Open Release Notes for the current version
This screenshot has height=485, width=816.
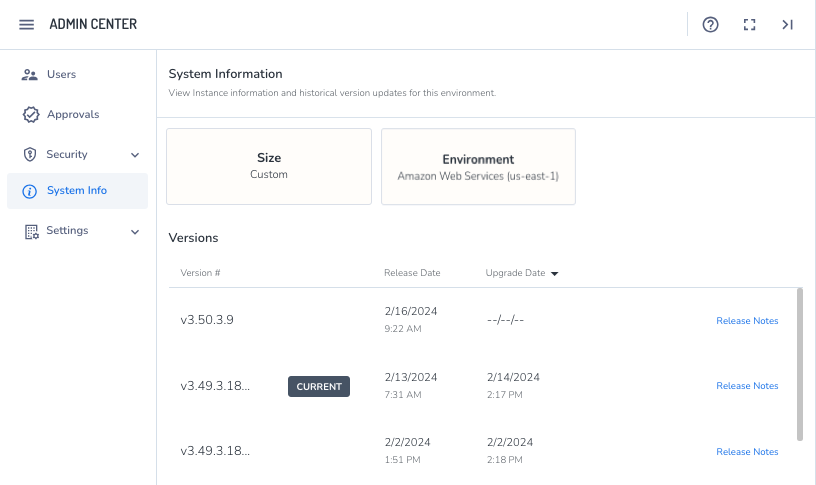[747, 386]
